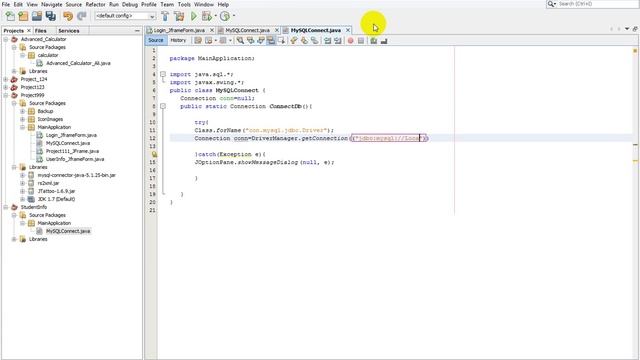Click the Stop Macro Recording icon

[x=361, y=40]
